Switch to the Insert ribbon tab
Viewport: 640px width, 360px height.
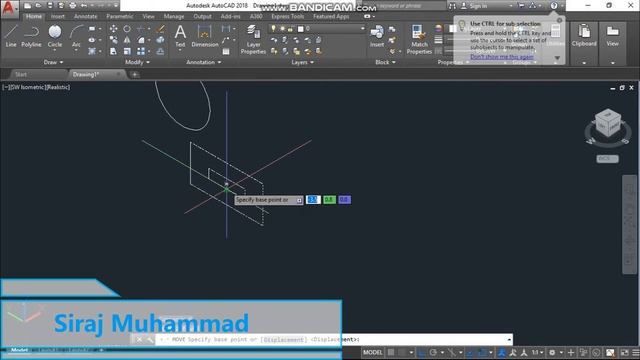click(58, 16)
